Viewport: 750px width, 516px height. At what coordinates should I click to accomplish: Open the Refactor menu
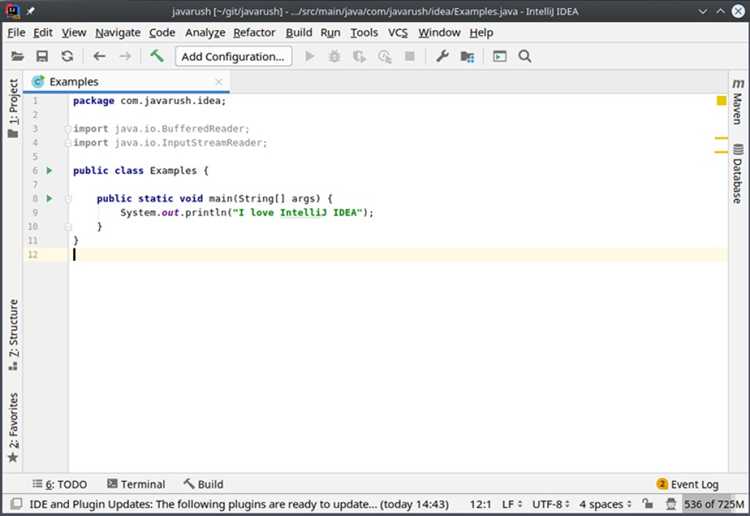tap(254, 33)
